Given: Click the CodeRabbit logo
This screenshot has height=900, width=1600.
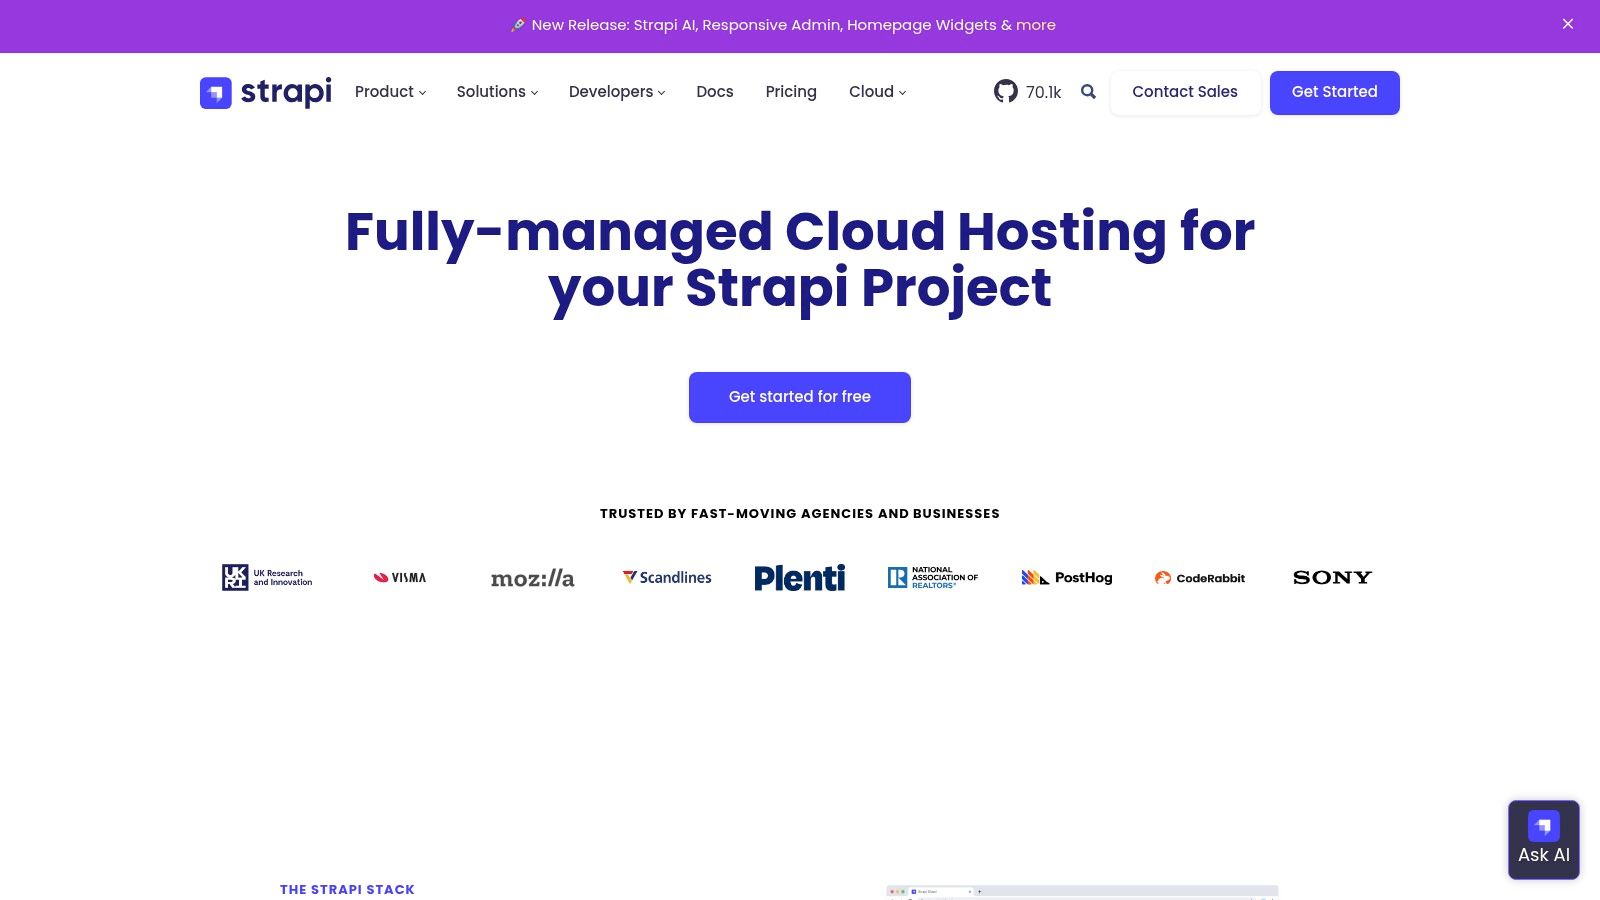Looking at the screenshot, I should (1200, 577).
